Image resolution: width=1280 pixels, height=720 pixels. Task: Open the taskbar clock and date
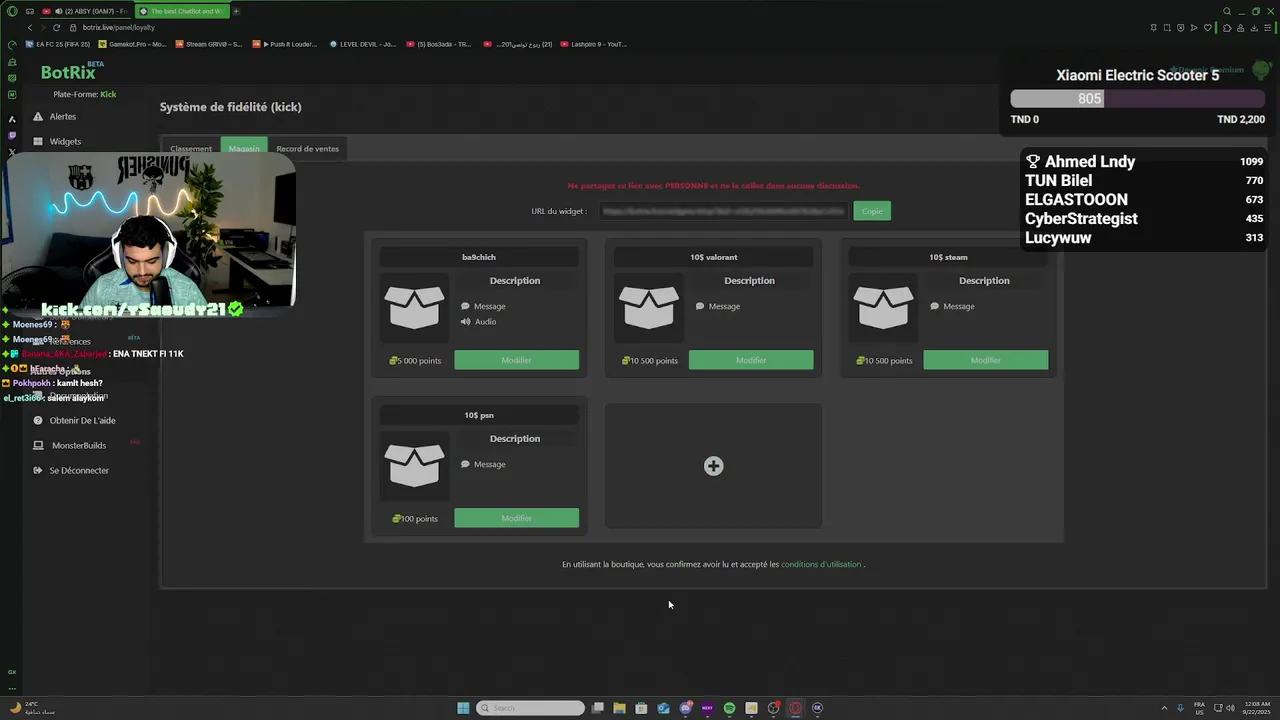click(1256, 708)
